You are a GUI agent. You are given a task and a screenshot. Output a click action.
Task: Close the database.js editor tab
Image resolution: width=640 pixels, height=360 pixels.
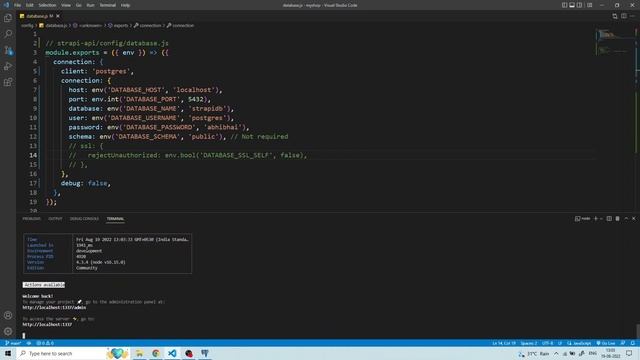(x=58, y=16)
